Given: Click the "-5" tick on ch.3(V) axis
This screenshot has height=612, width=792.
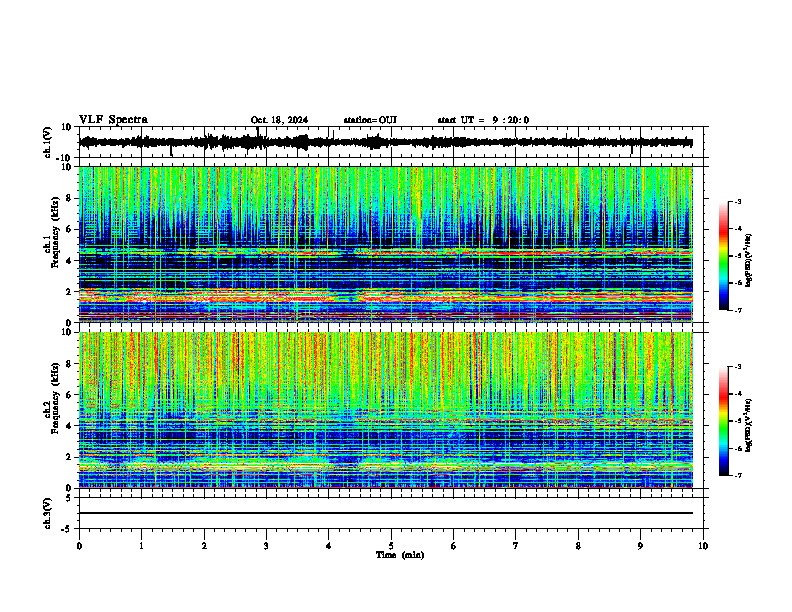Looking at the screenshot, I should point(66,529).
